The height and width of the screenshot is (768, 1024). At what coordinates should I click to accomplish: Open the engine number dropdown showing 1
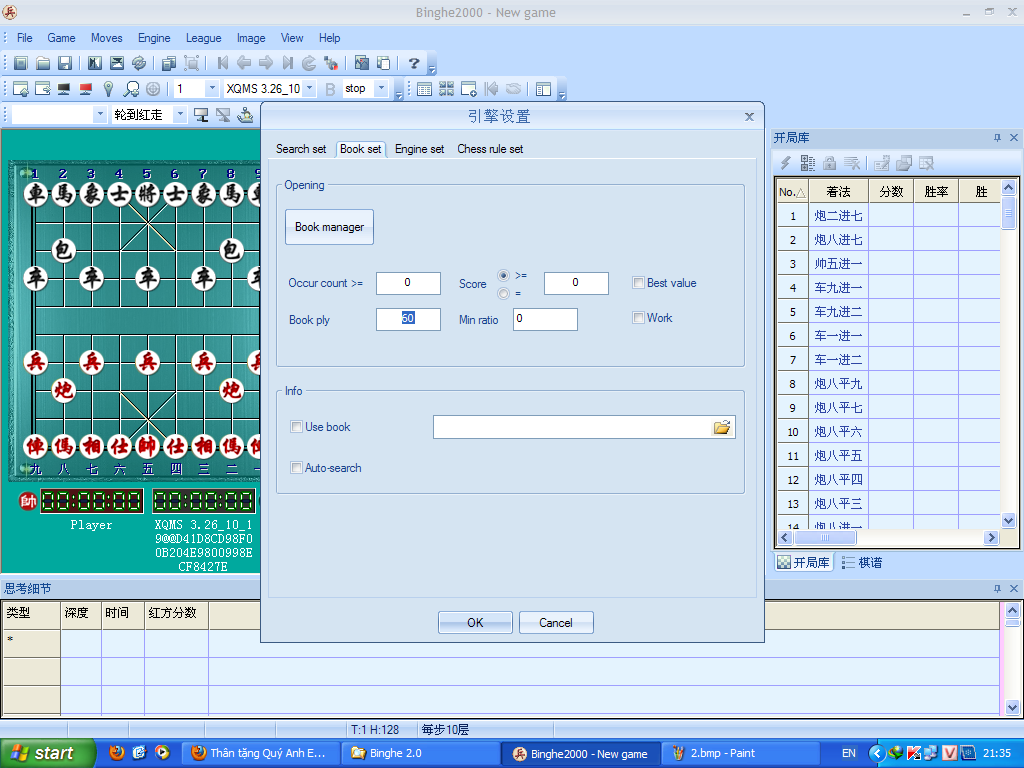coord(211,89)
